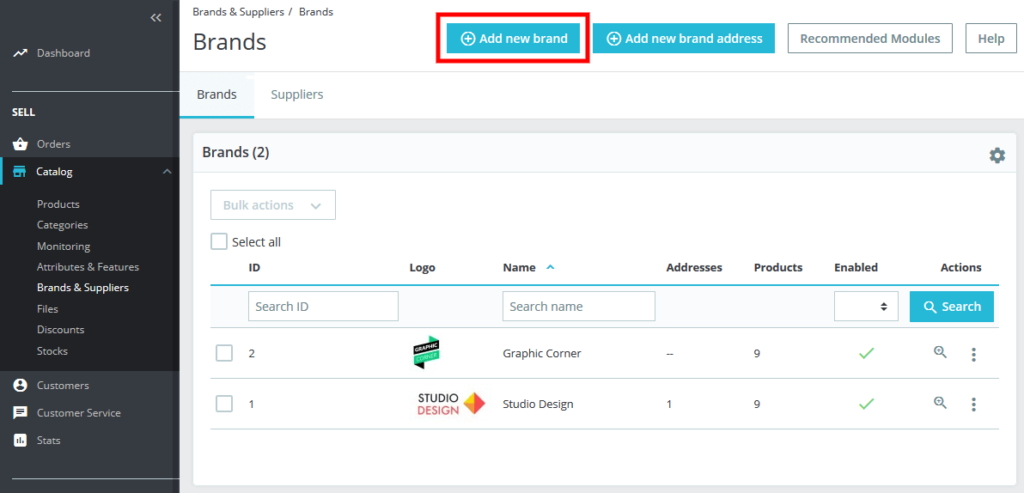Click the Search button in filters
Viewport: 1024px width, 493px height.
951,307
